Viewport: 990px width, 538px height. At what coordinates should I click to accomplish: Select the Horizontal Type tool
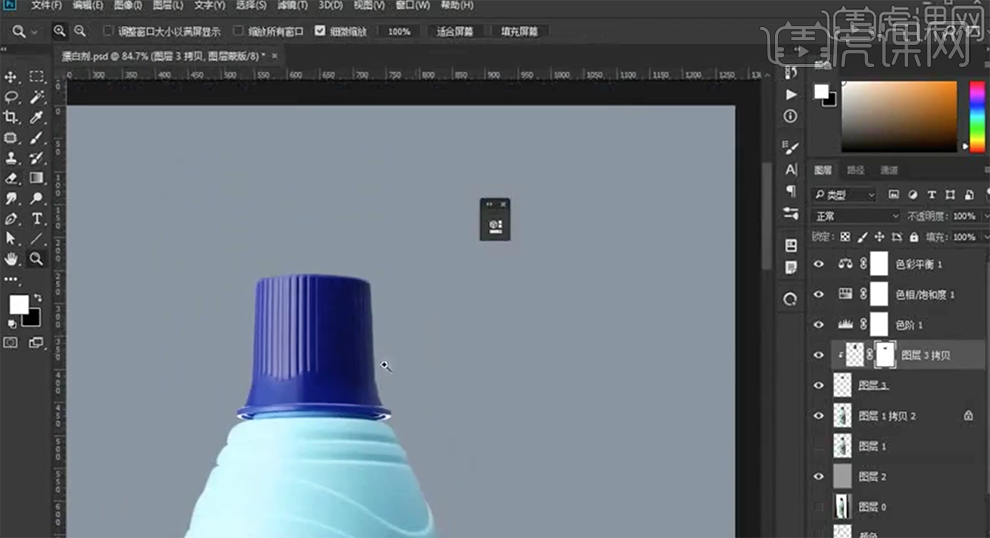[37, 218]
